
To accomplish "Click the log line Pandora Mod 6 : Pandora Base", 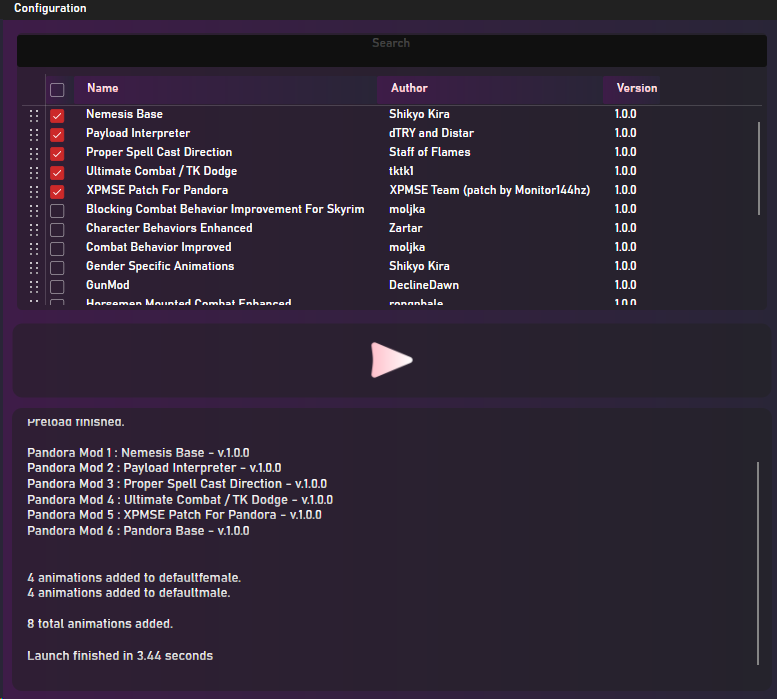I will click(138, 531).
